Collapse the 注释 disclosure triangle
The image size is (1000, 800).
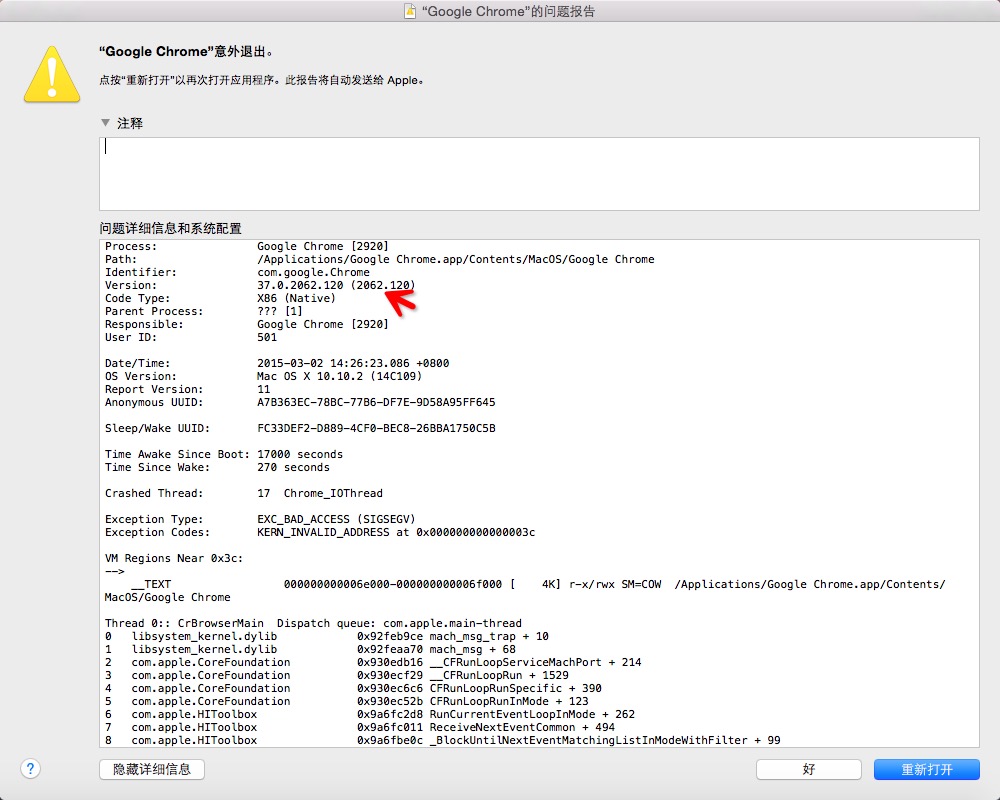pyautogui.click(x=105, y=122)
